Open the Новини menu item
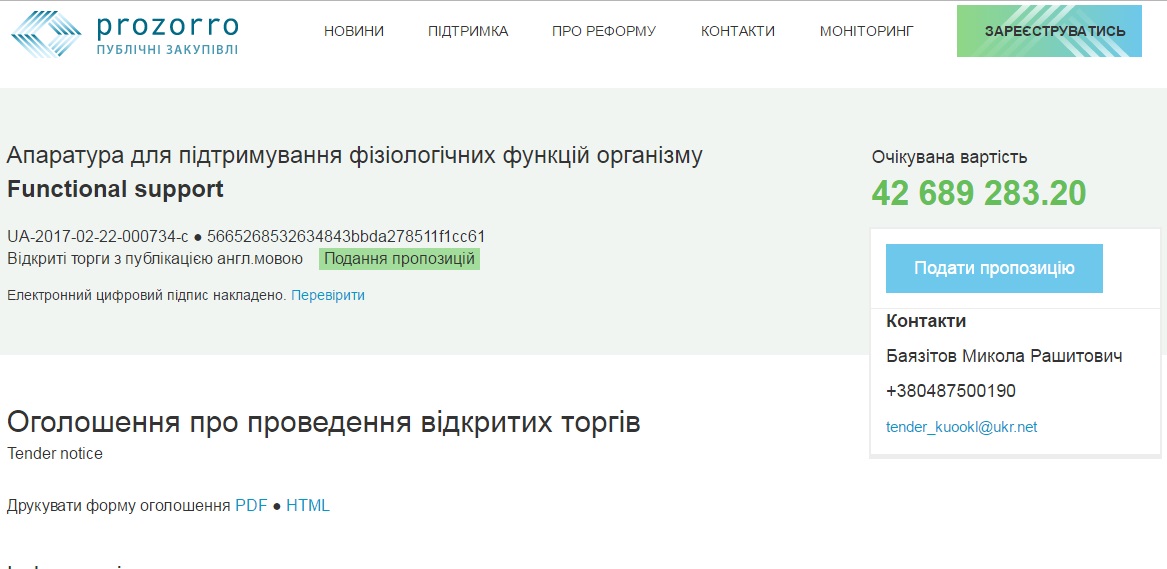 pos(354,31)
